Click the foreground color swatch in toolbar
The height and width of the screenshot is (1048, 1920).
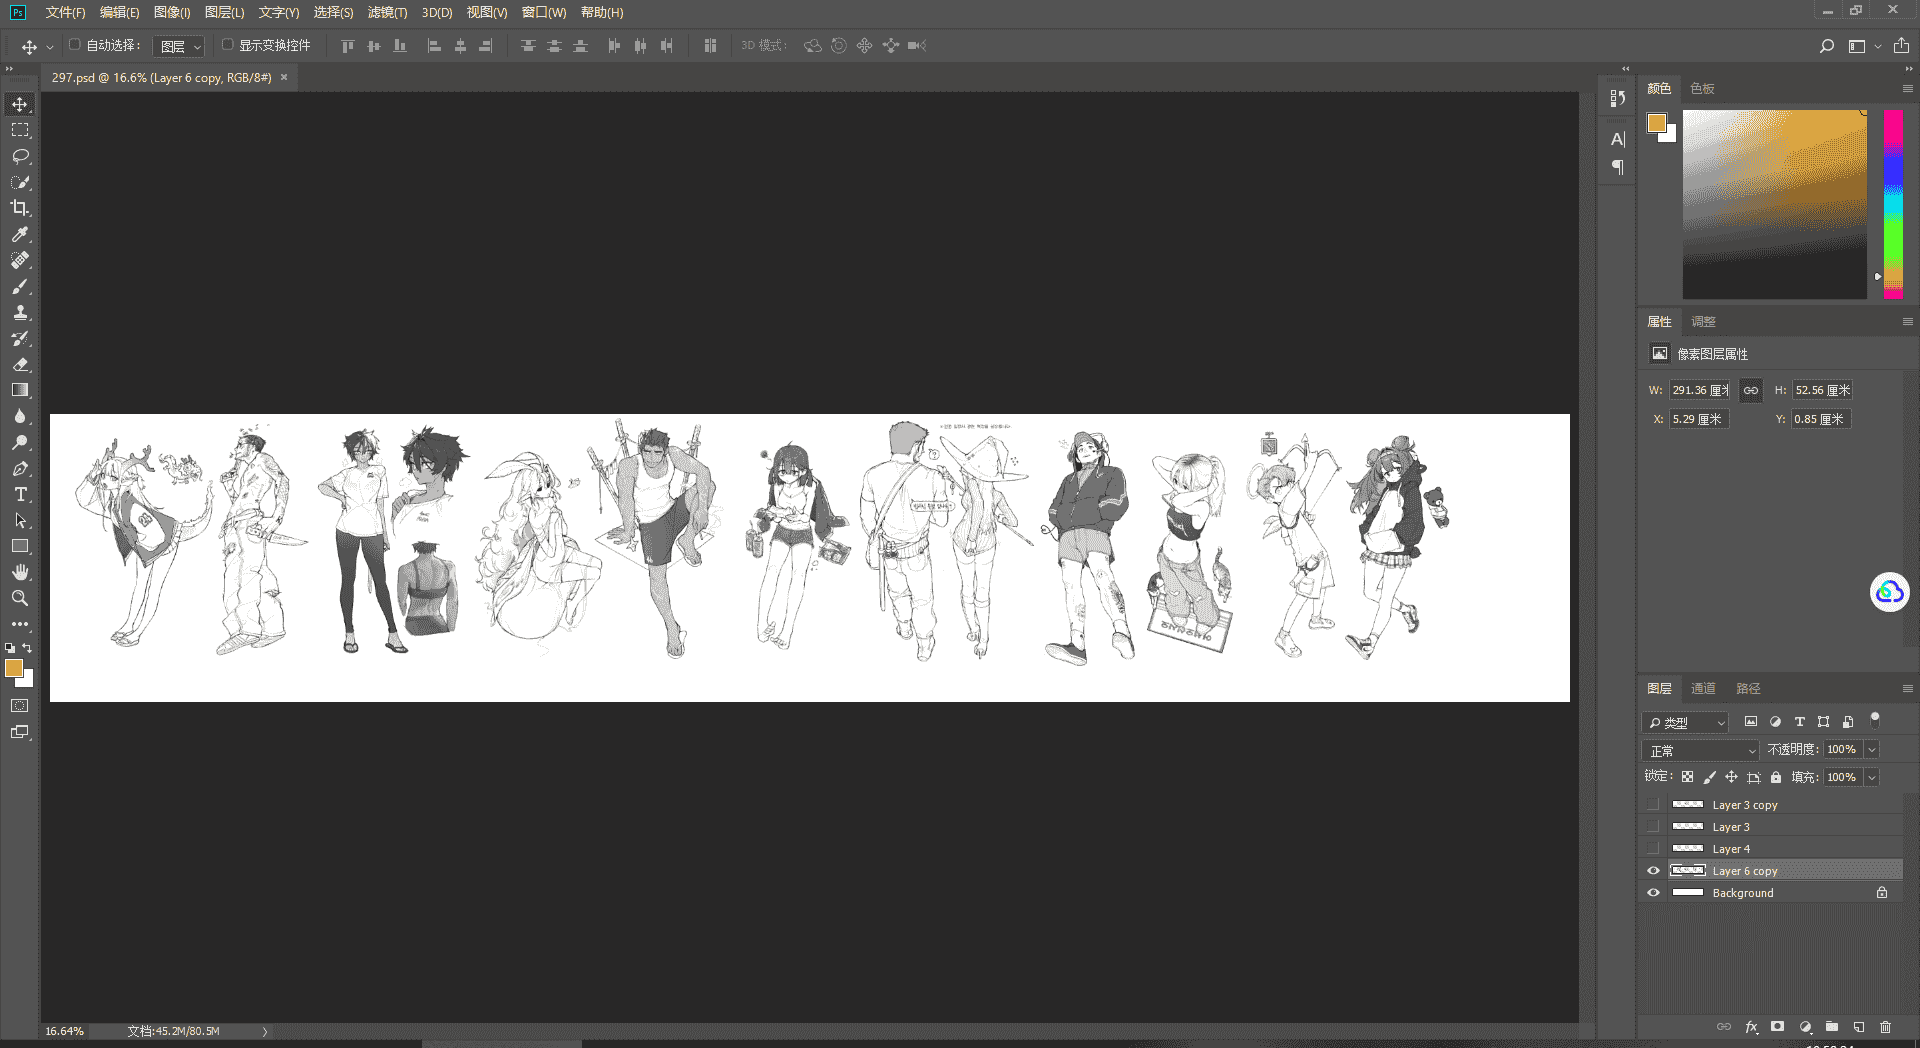tap(14, 668)
